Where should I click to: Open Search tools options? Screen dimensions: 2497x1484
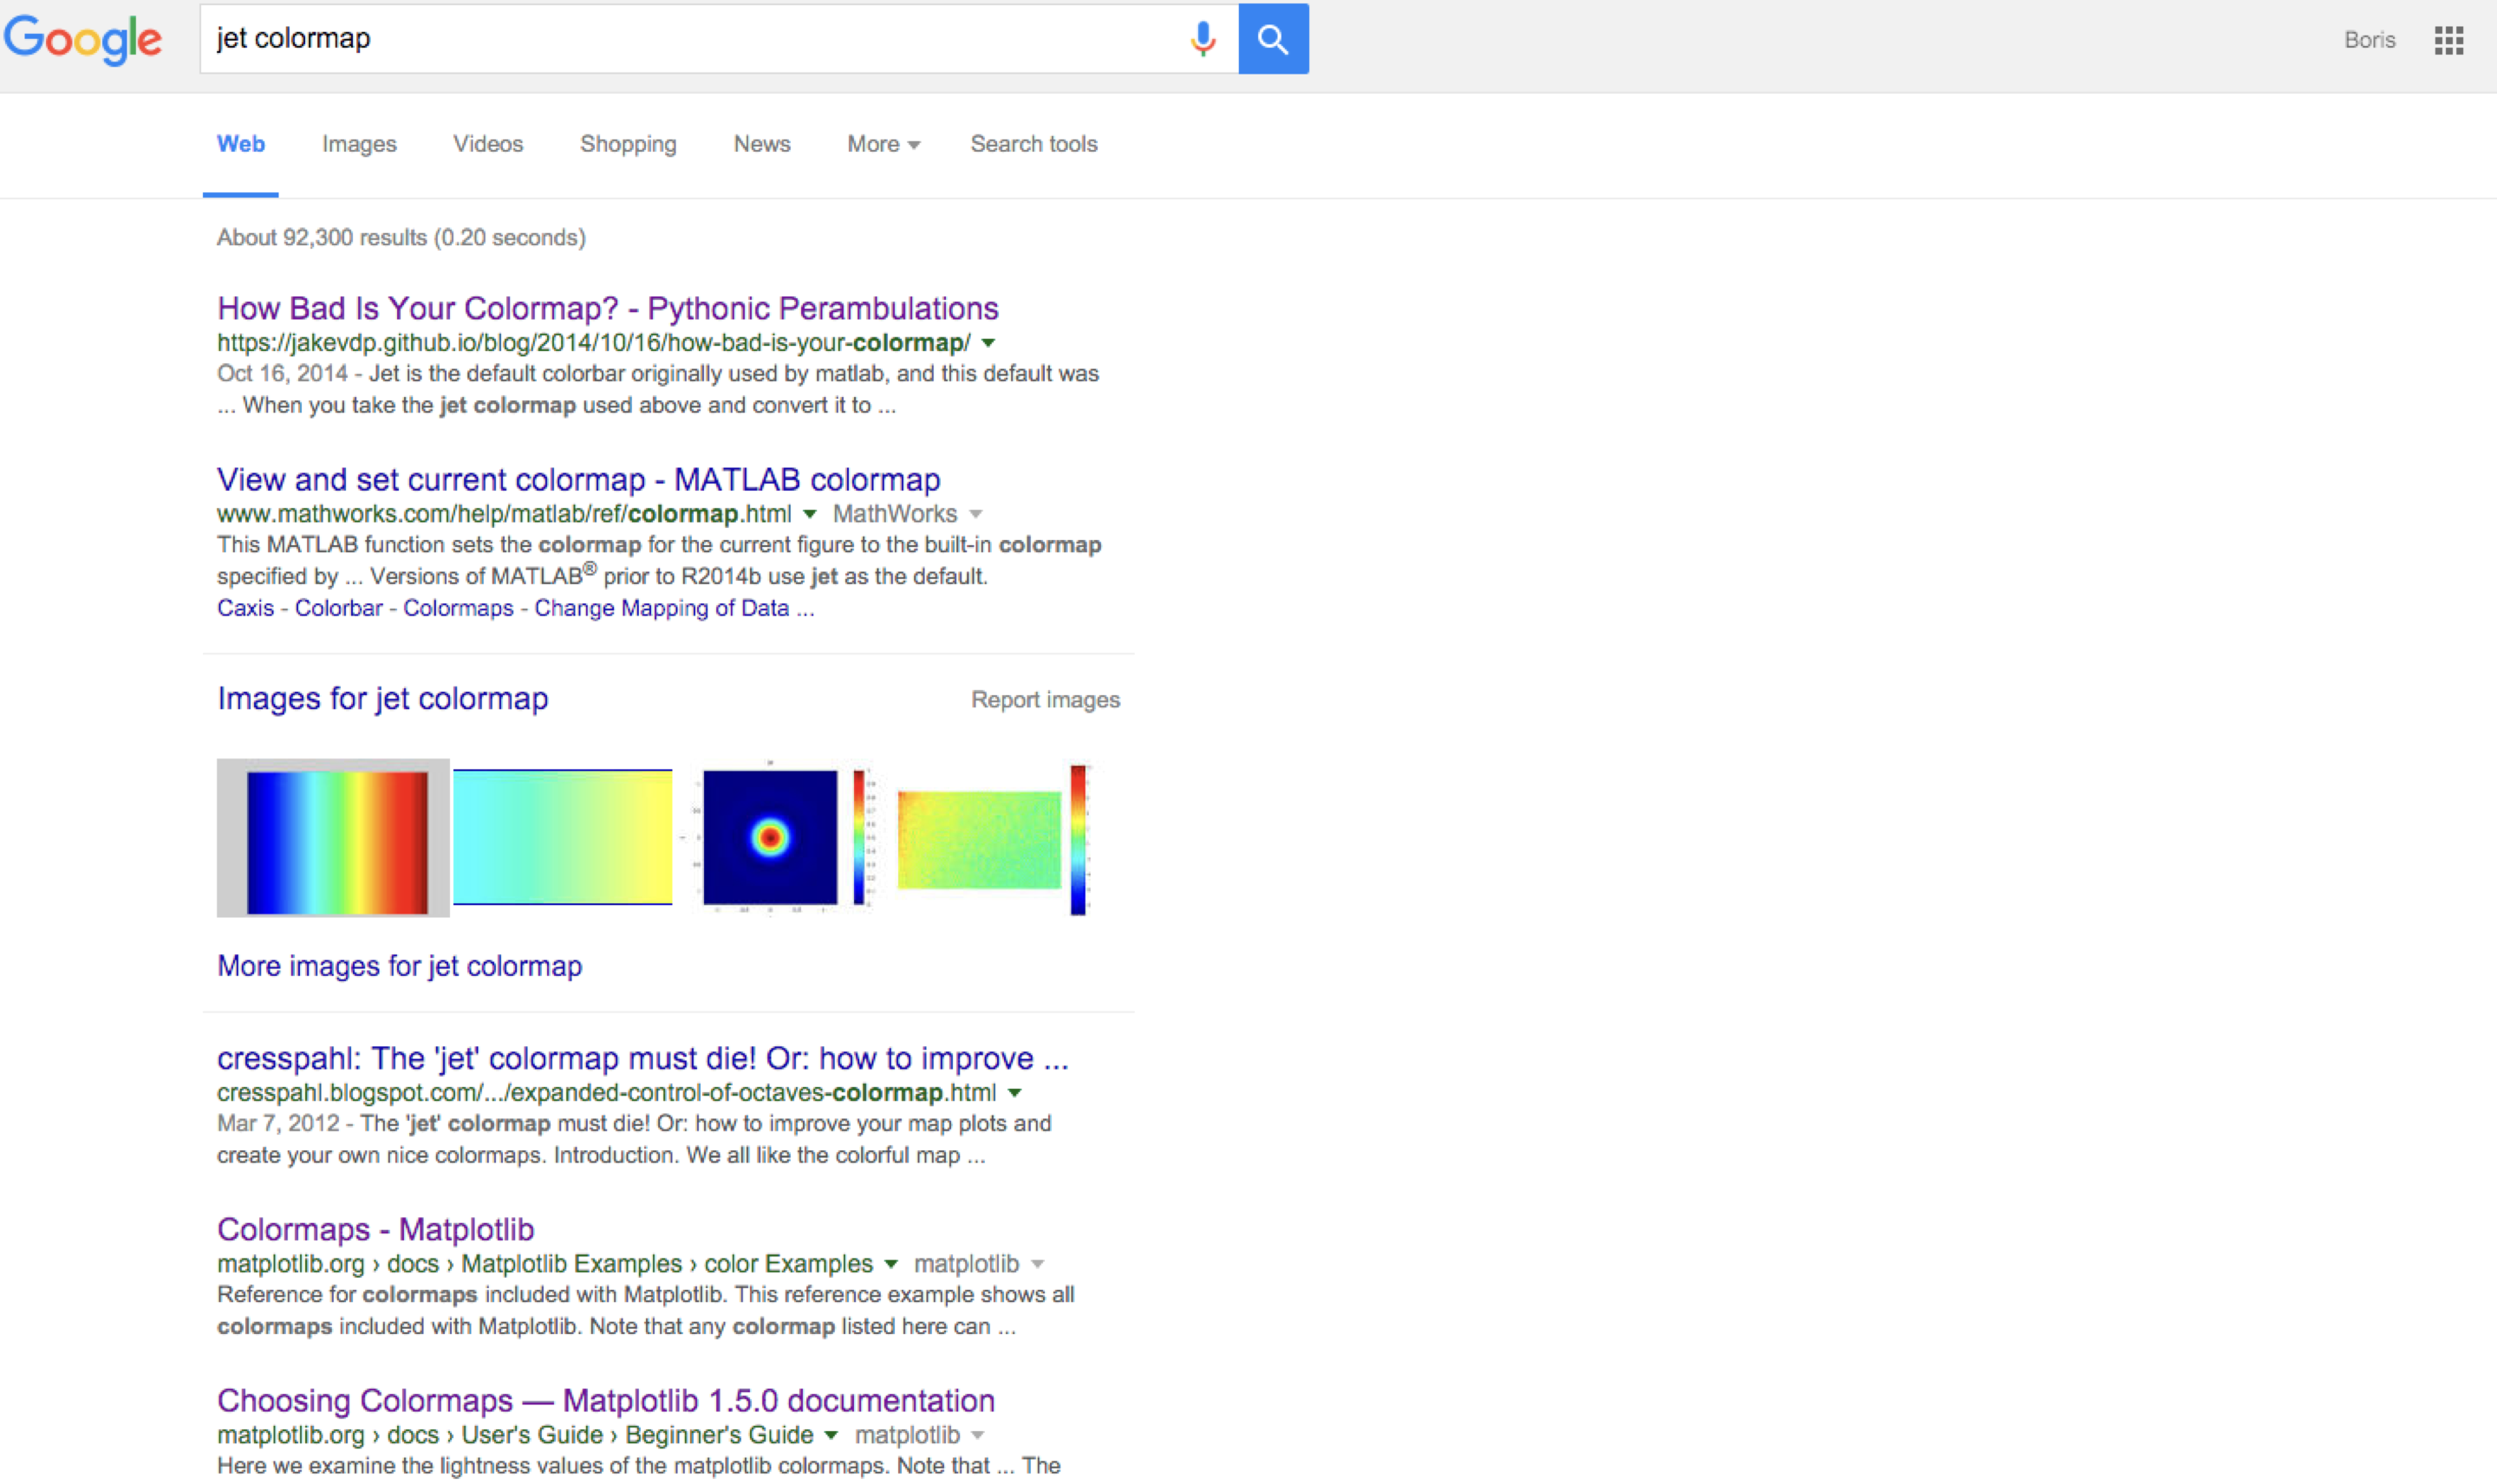coord(1034,144)
